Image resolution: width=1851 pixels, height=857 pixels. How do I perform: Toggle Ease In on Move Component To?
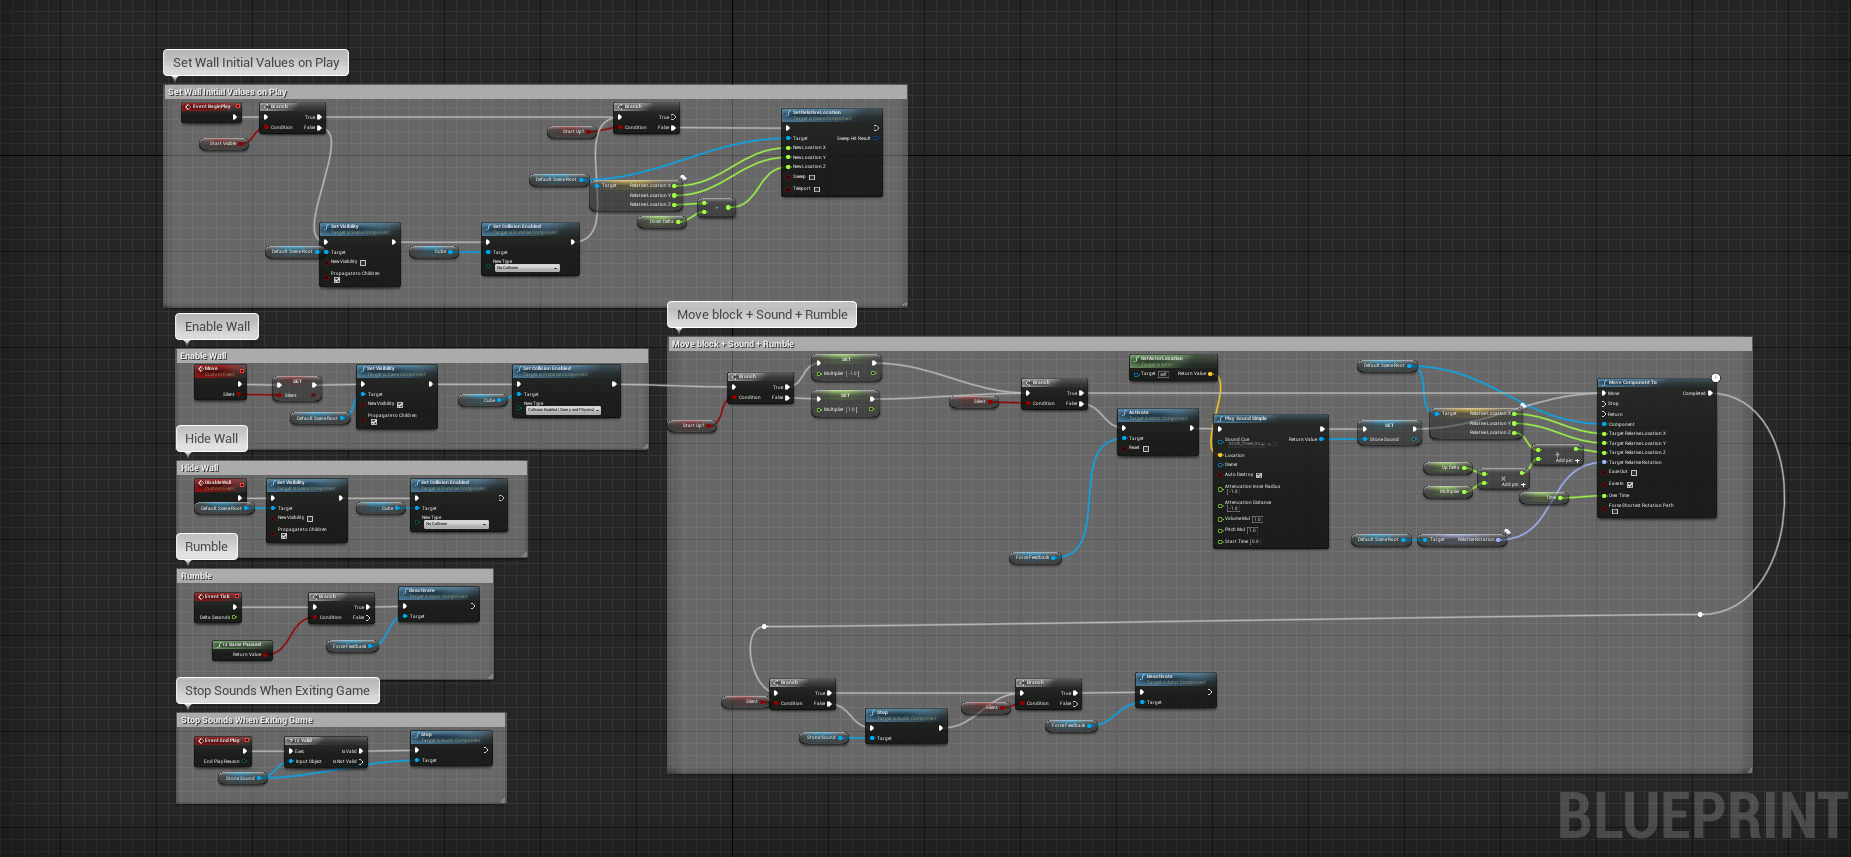click(x=1629, y=484)
